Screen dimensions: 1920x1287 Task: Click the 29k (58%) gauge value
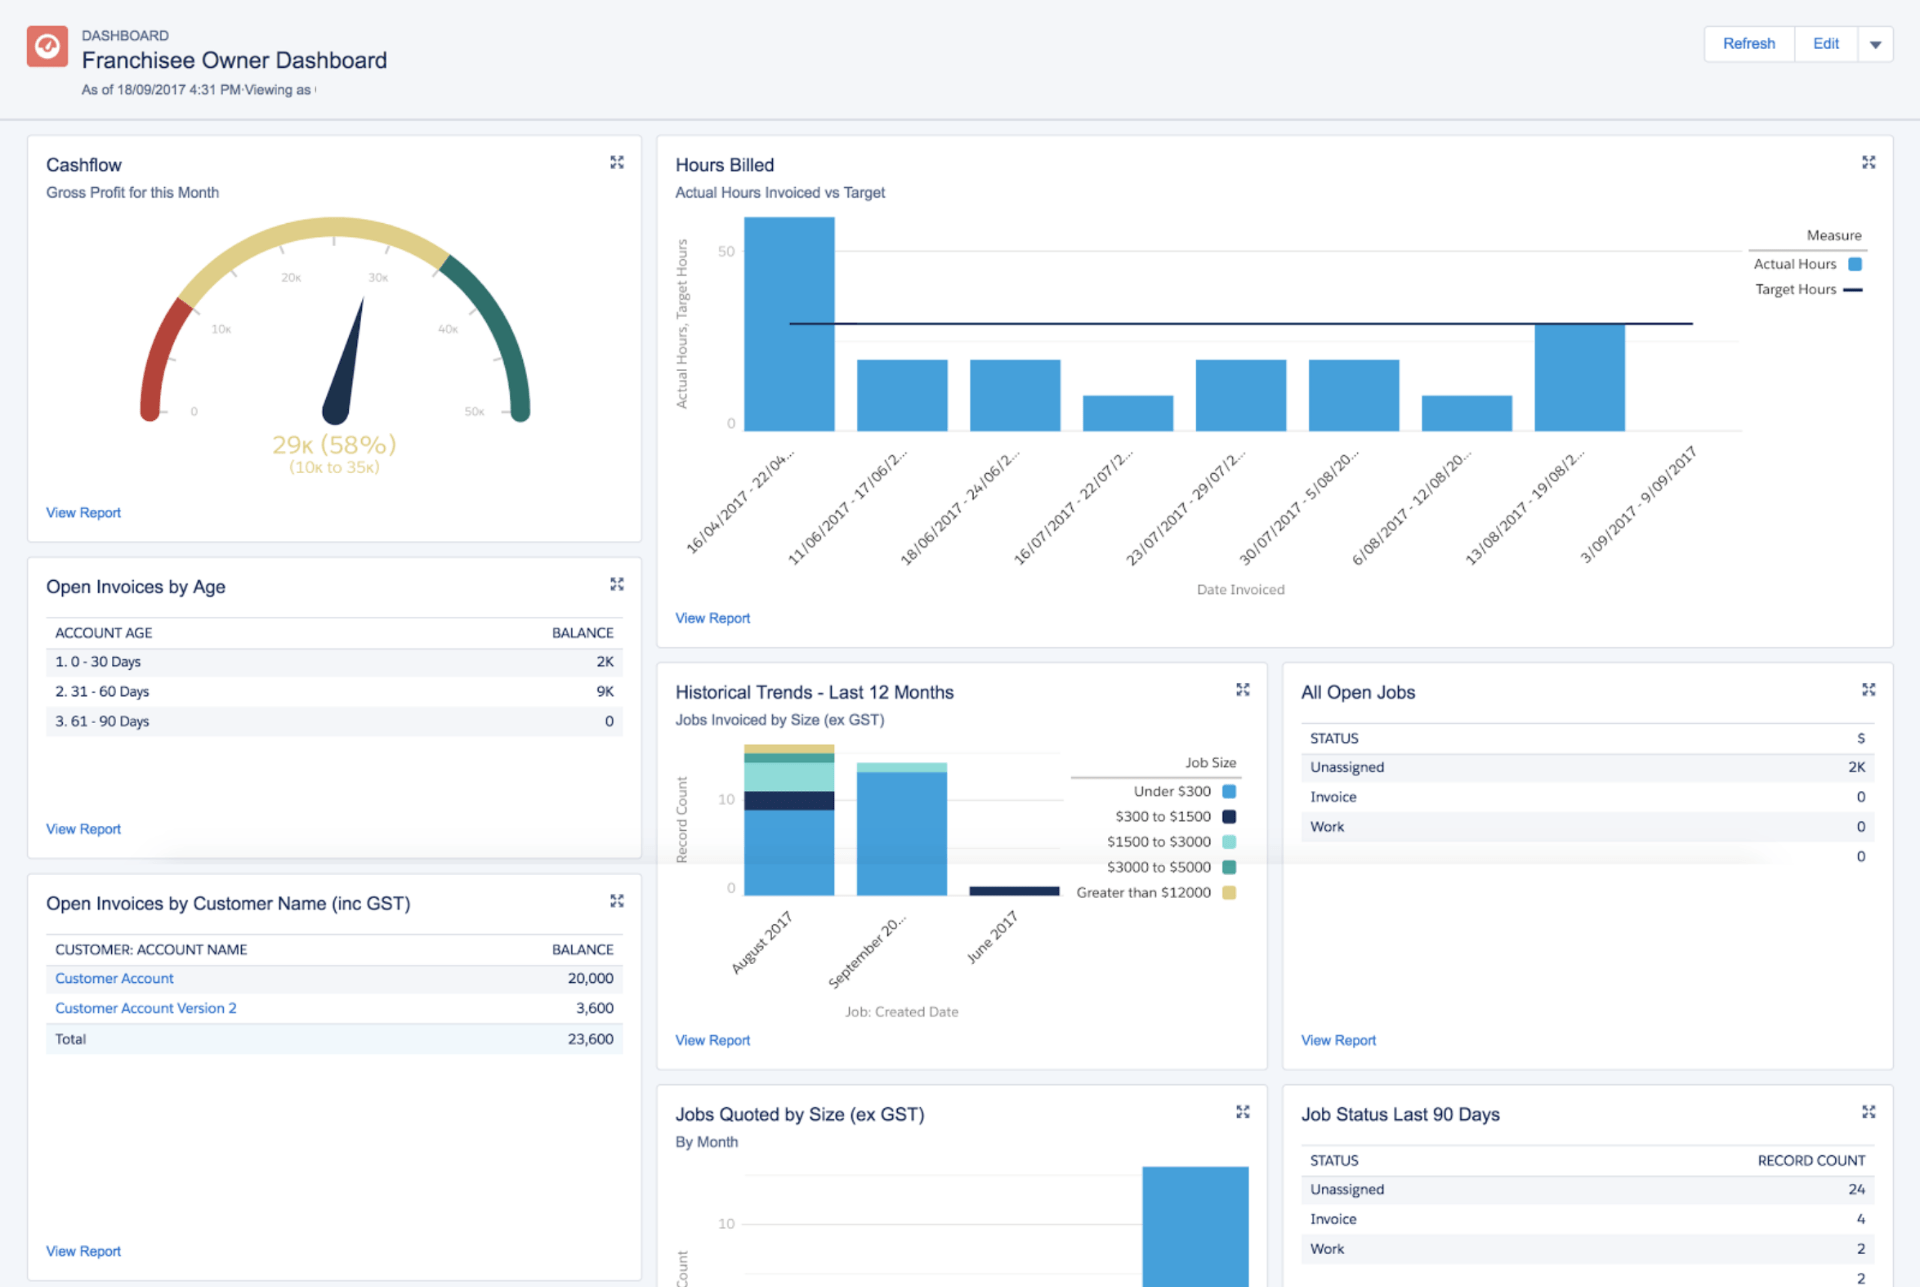(x=334, y=444)
